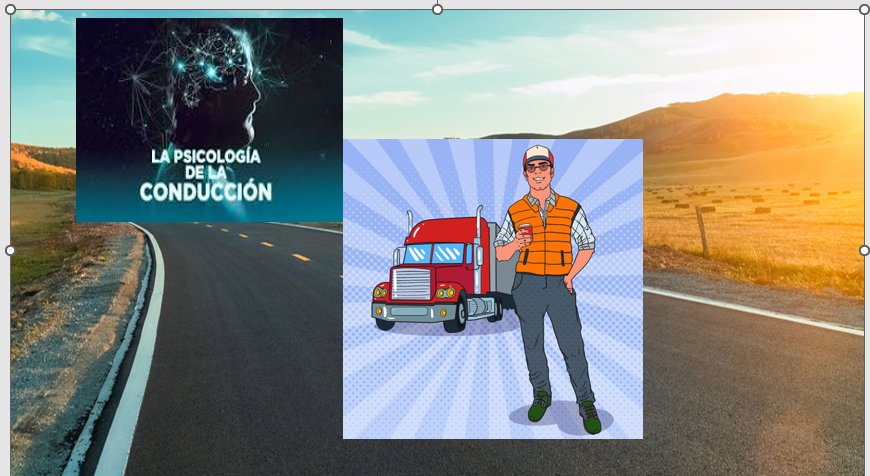
Task: Click the truck driver's orange vest
Action: [x=545, y=235]
